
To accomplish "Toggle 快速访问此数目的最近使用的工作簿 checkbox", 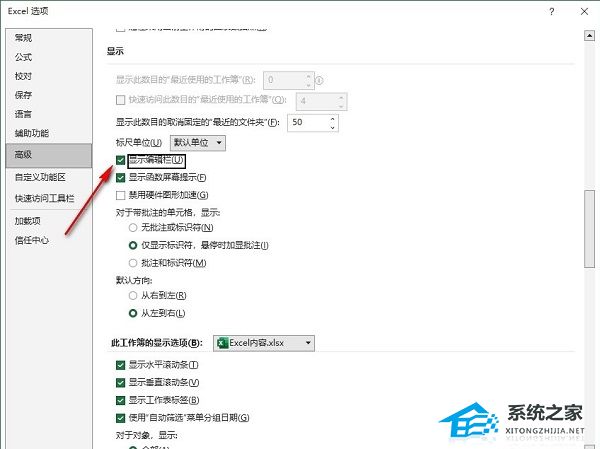I will (121, 100).
